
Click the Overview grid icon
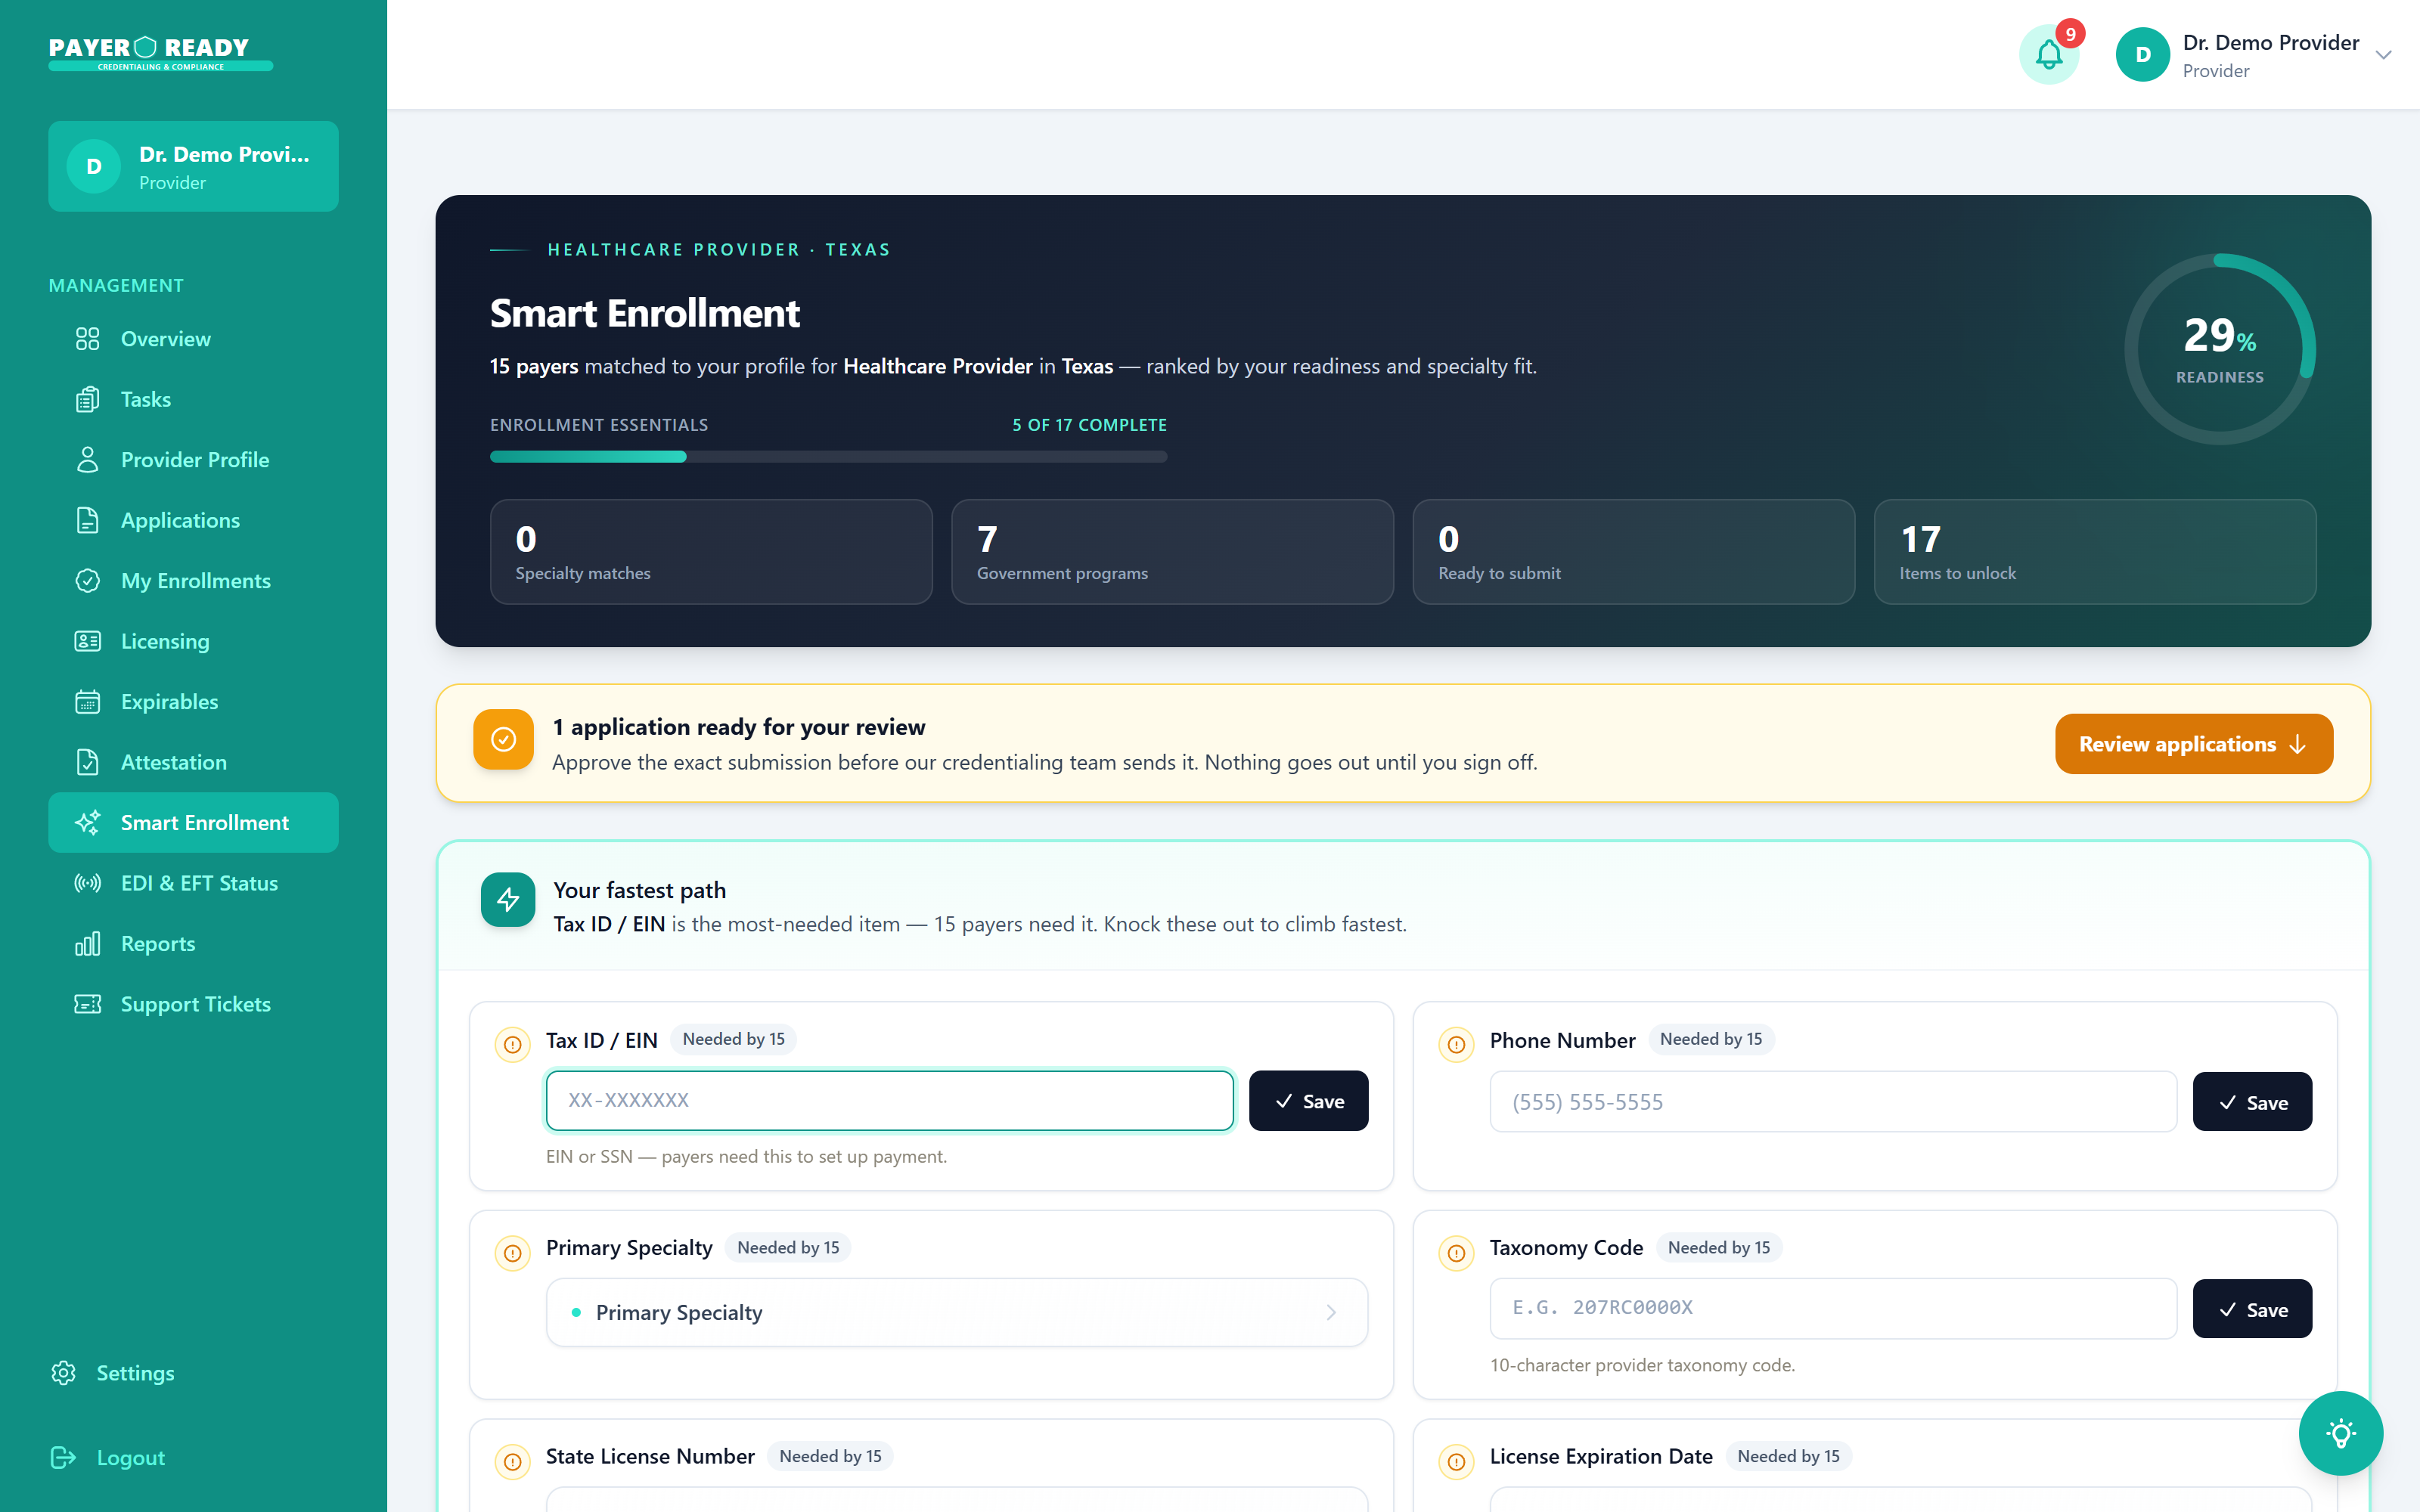[88, 339]
